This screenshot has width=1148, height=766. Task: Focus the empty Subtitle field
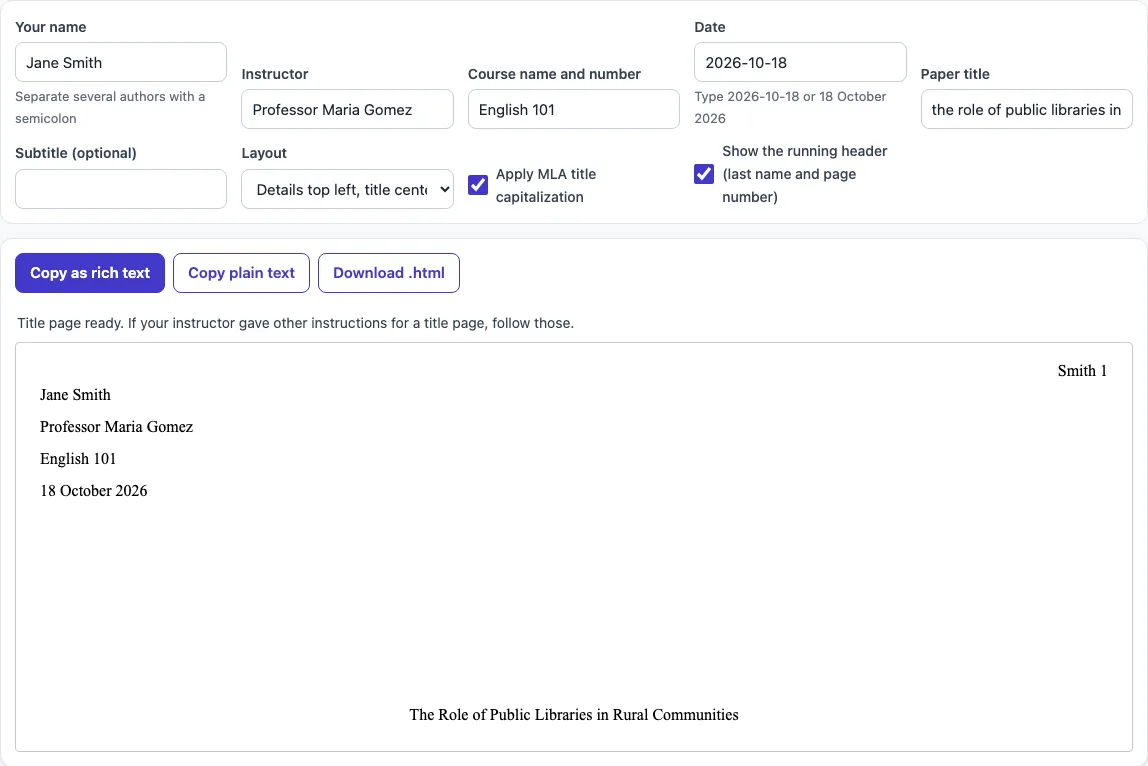(121, 189)
